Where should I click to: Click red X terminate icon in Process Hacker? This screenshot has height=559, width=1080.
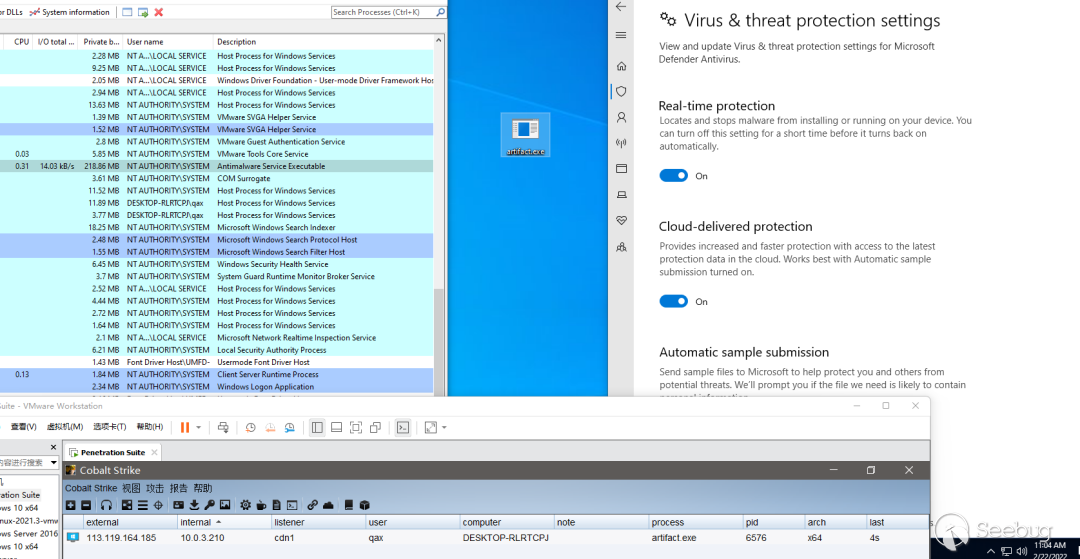tap(158, 12)
